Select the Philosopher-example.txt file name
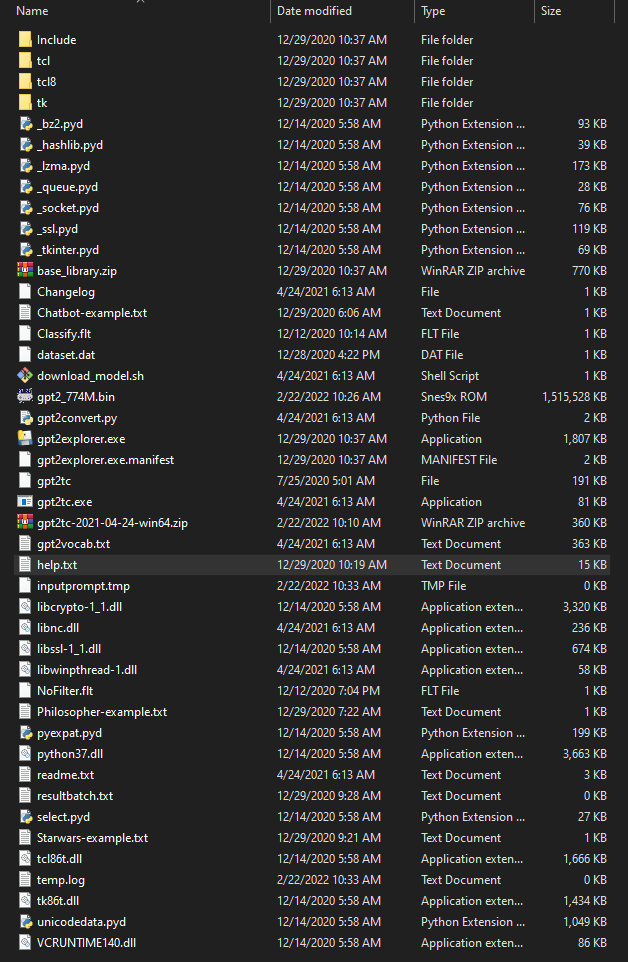This screenshot has width=628, height=962. pyautogui.click(x=102, y=712)
